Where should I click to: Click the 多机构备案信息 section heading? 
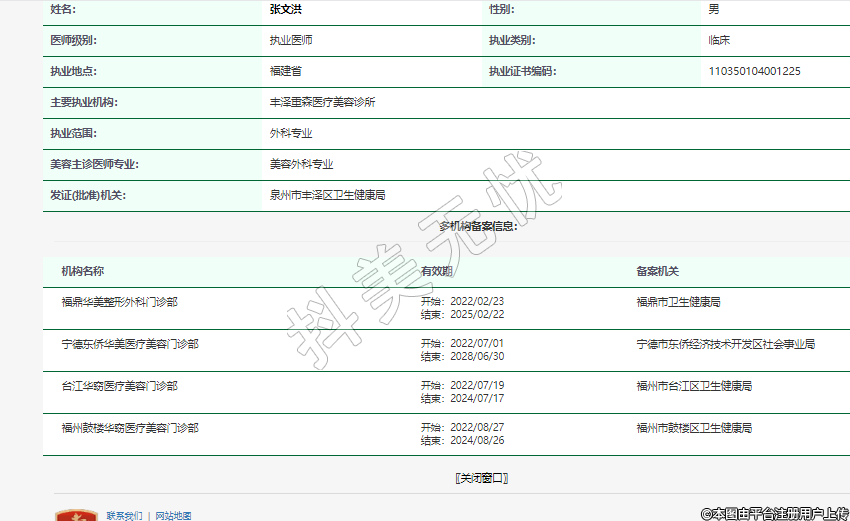478,227
